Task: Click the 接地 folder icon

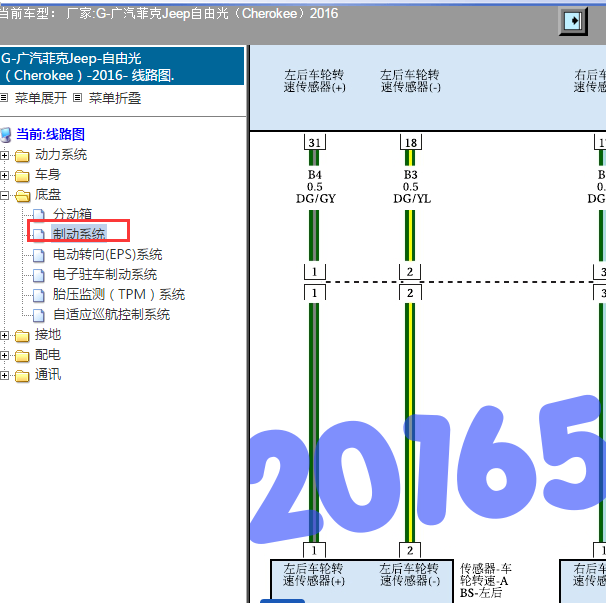Action: click(22, 336)
